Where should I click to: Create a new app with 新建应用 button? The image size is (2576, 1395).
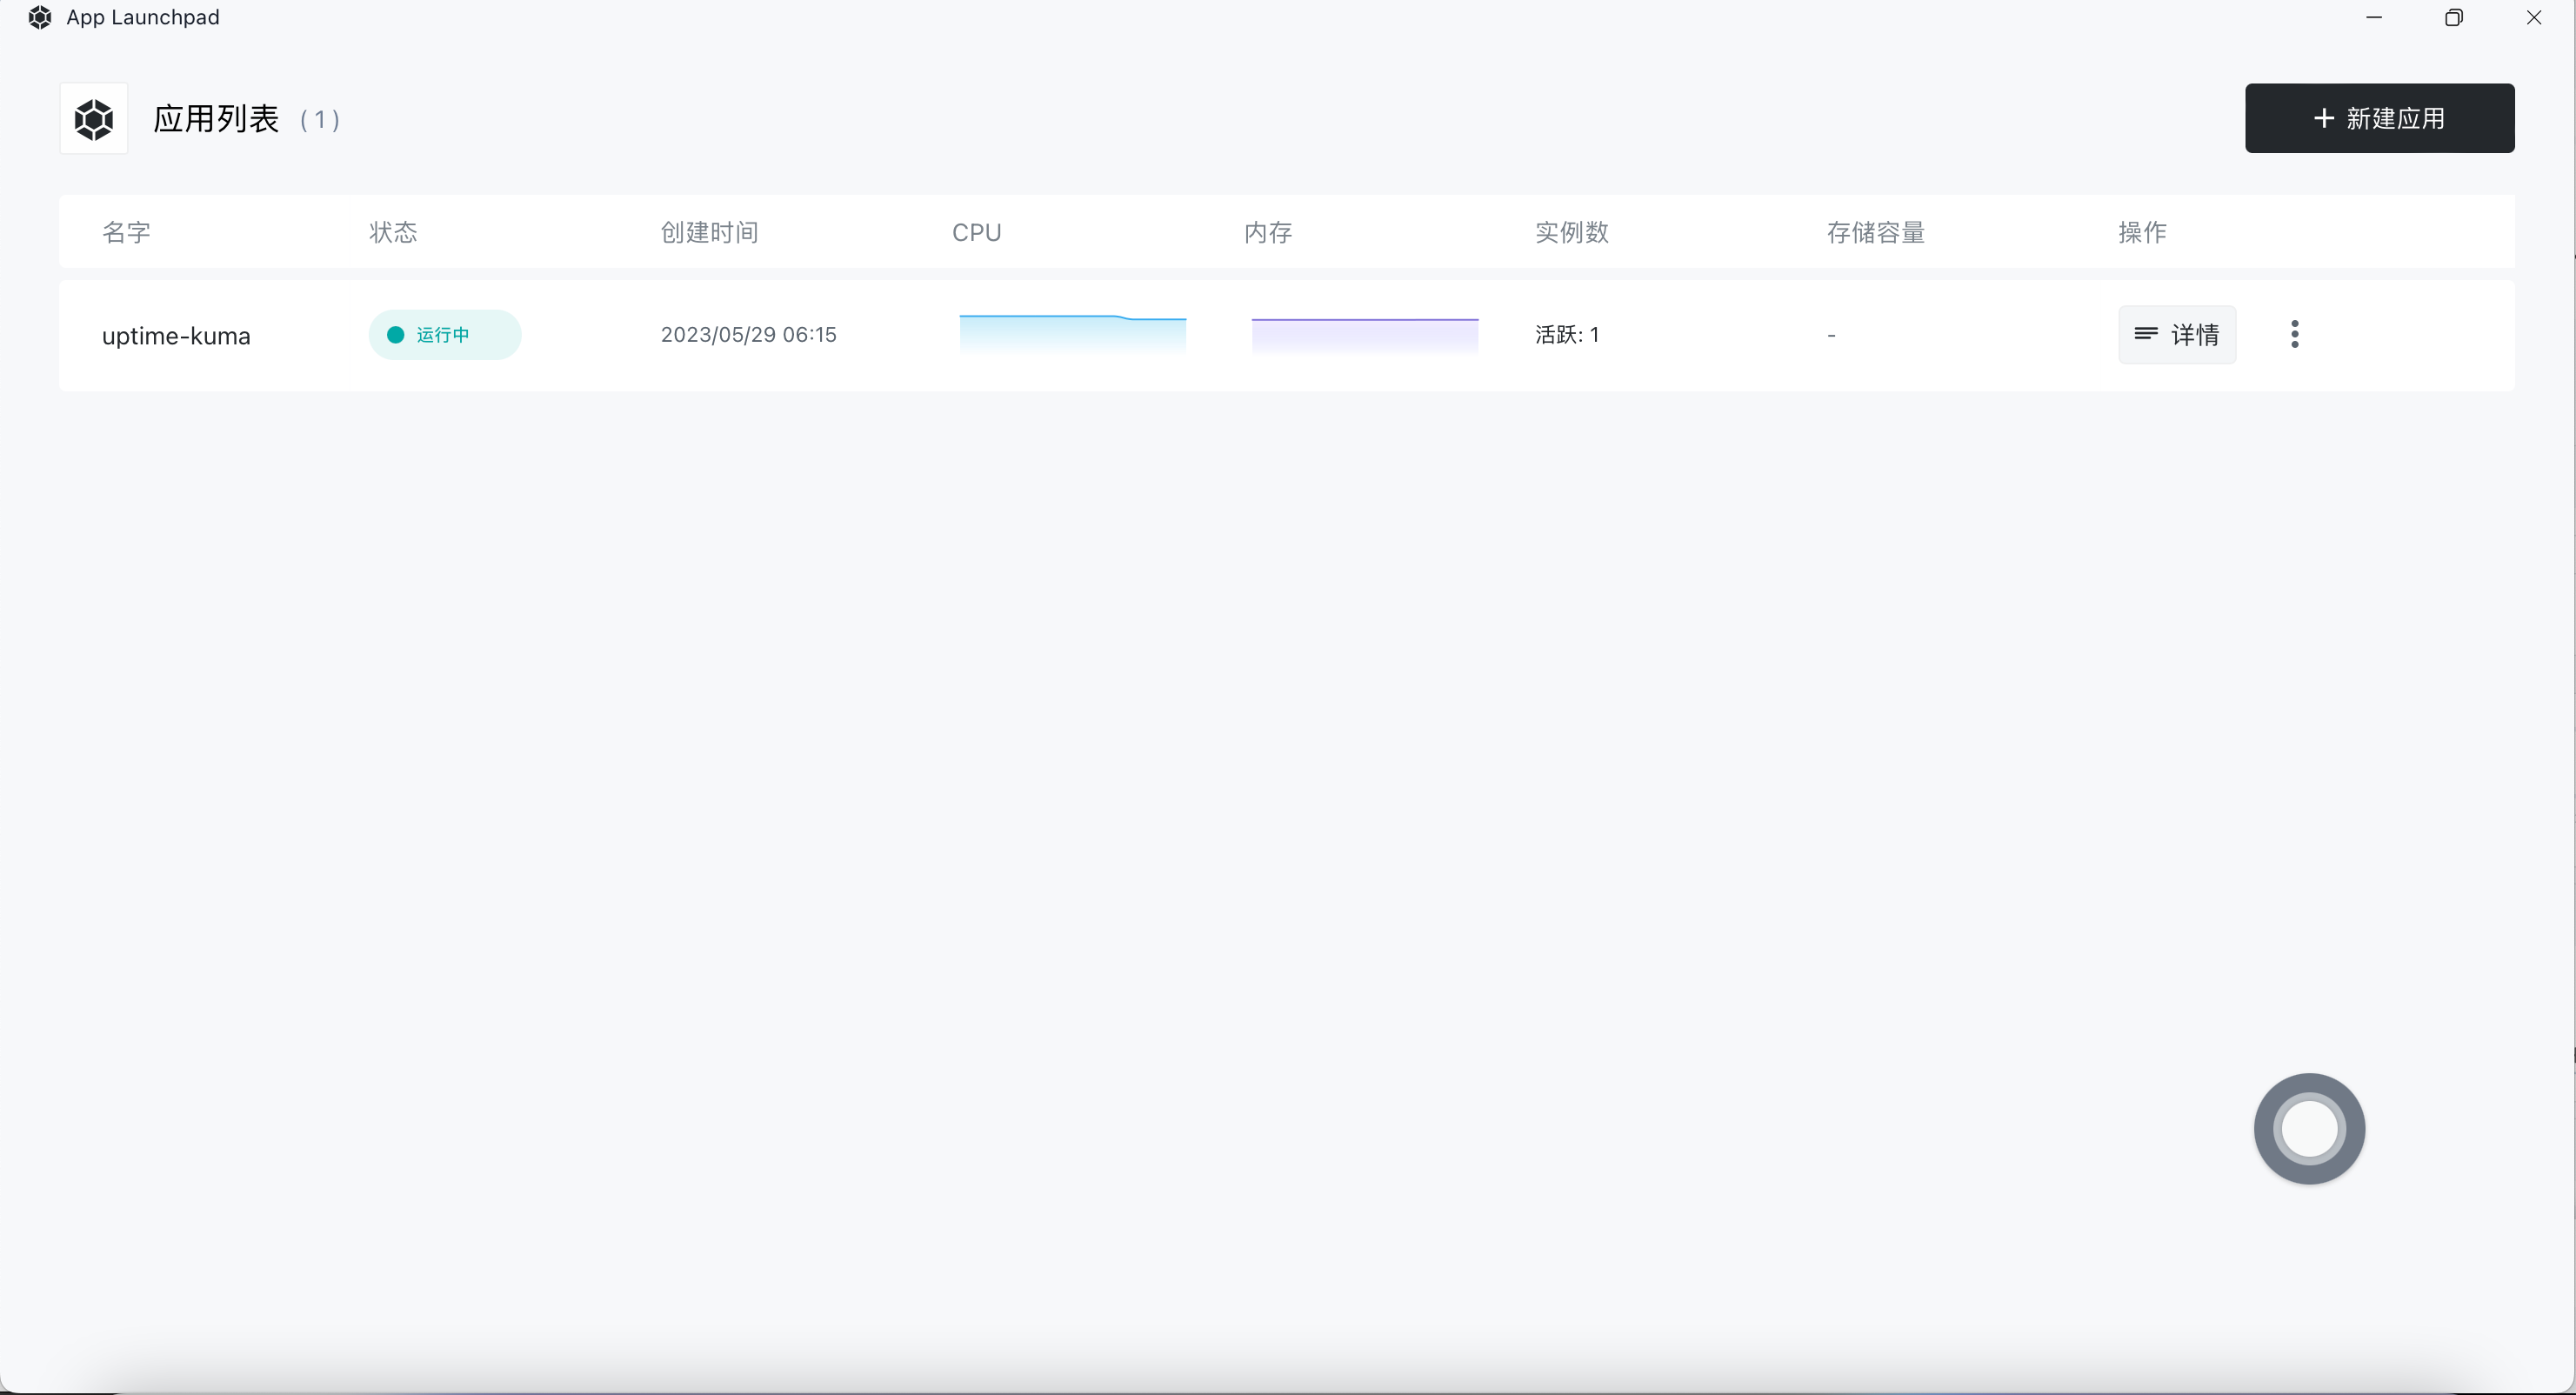pyautogui.click(x=2379, y=118)
